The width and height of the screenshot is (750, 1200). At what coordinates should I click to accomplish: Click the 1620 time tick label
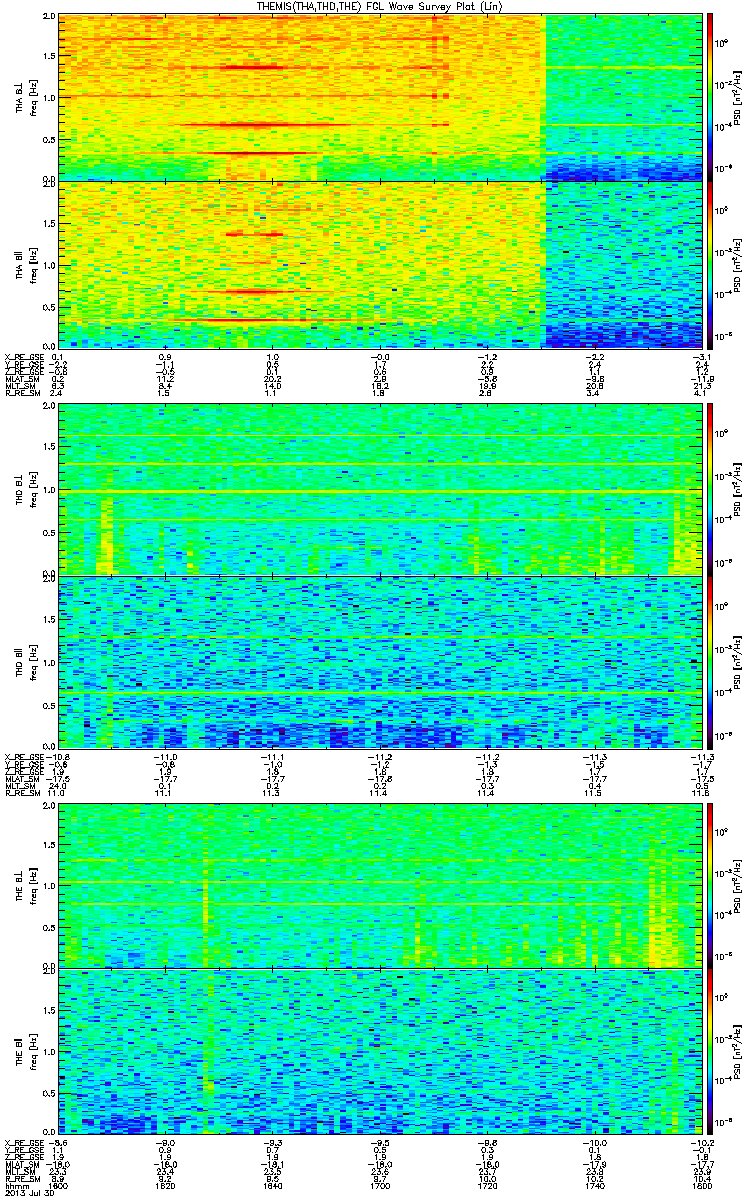tap(166, 1184)
